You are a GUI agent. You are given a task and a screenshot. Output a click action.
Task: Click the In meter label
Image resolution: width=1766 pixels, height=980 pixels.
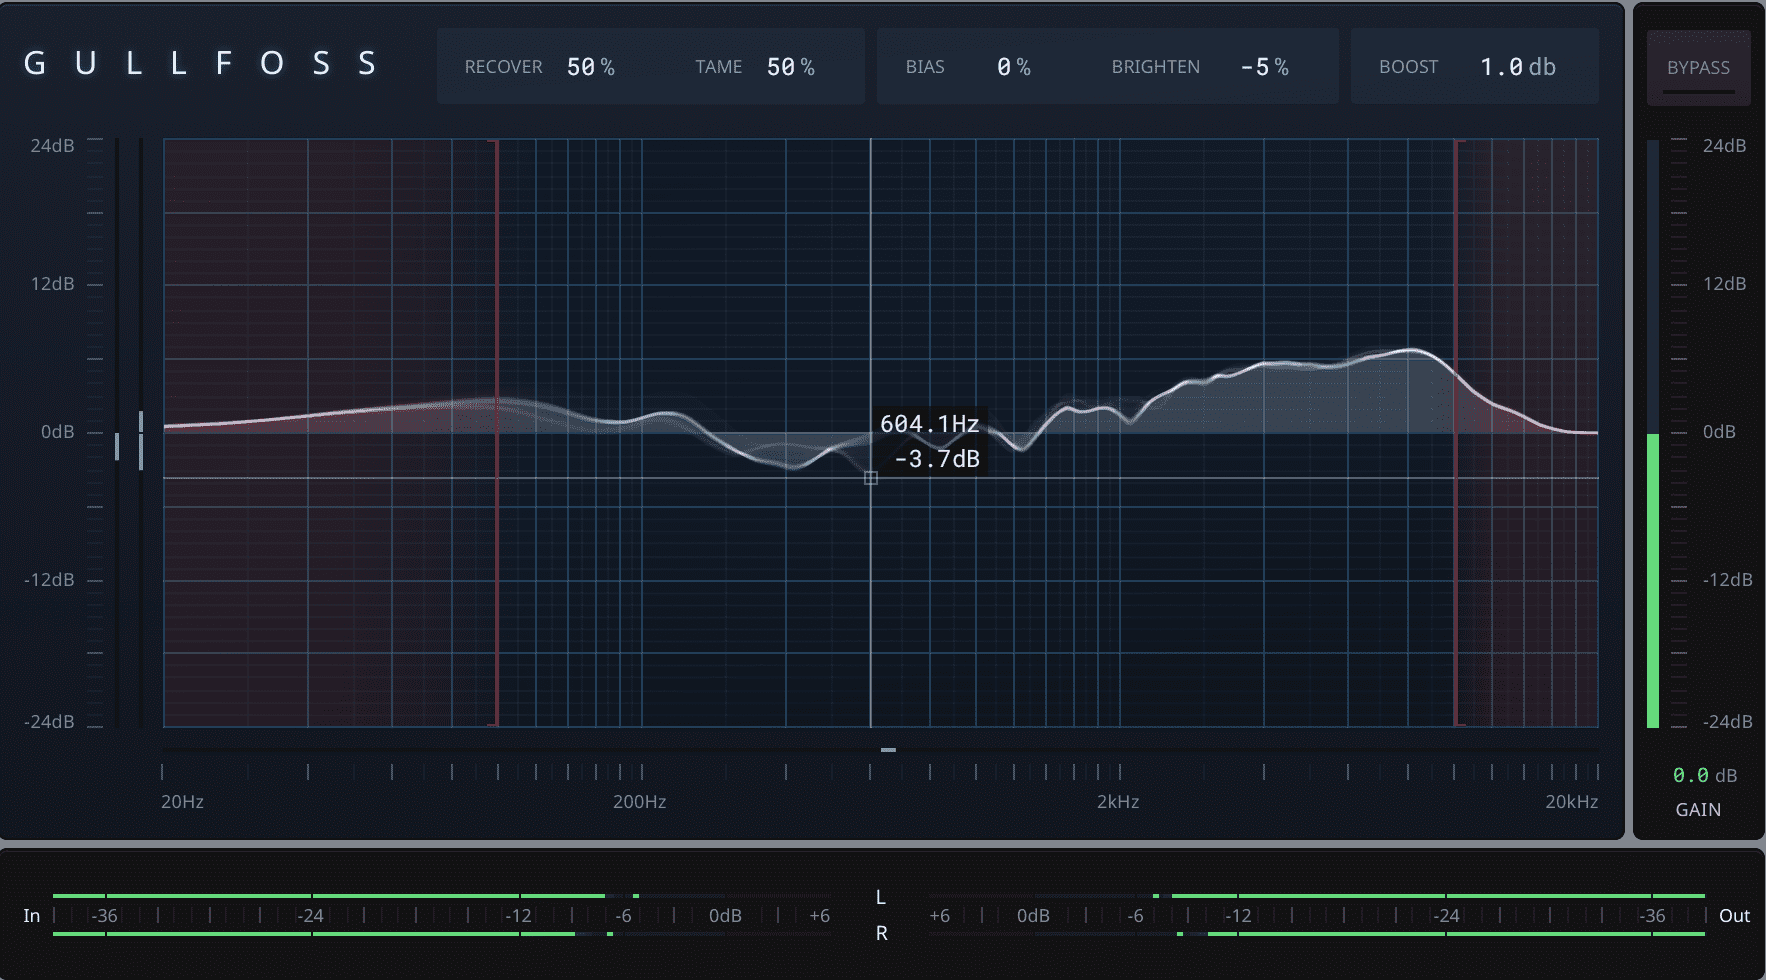pyautogui.click(x=32, y=916)
